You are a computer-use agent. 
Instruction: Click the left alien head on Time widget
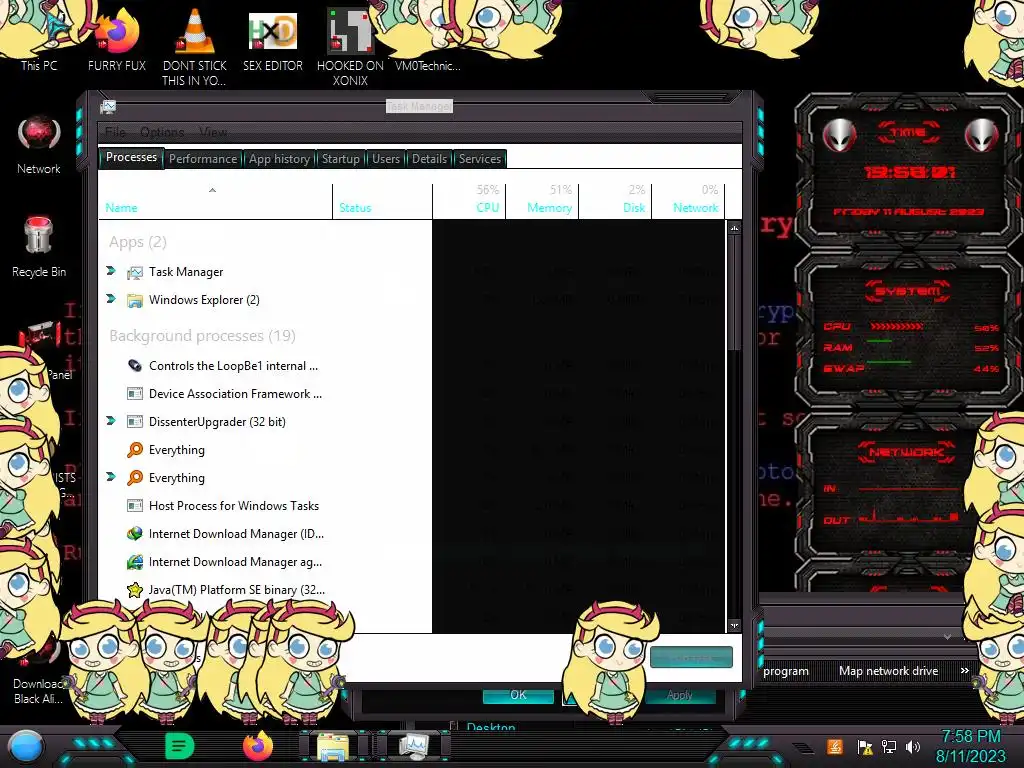pyautogui.click(x=840, y=135)
